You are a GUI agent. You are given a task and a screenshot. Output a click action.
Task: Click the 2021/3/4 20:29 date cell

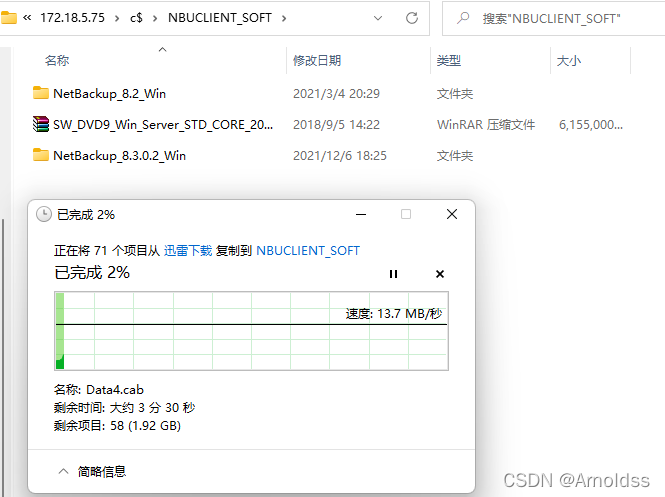coord(336,94)
